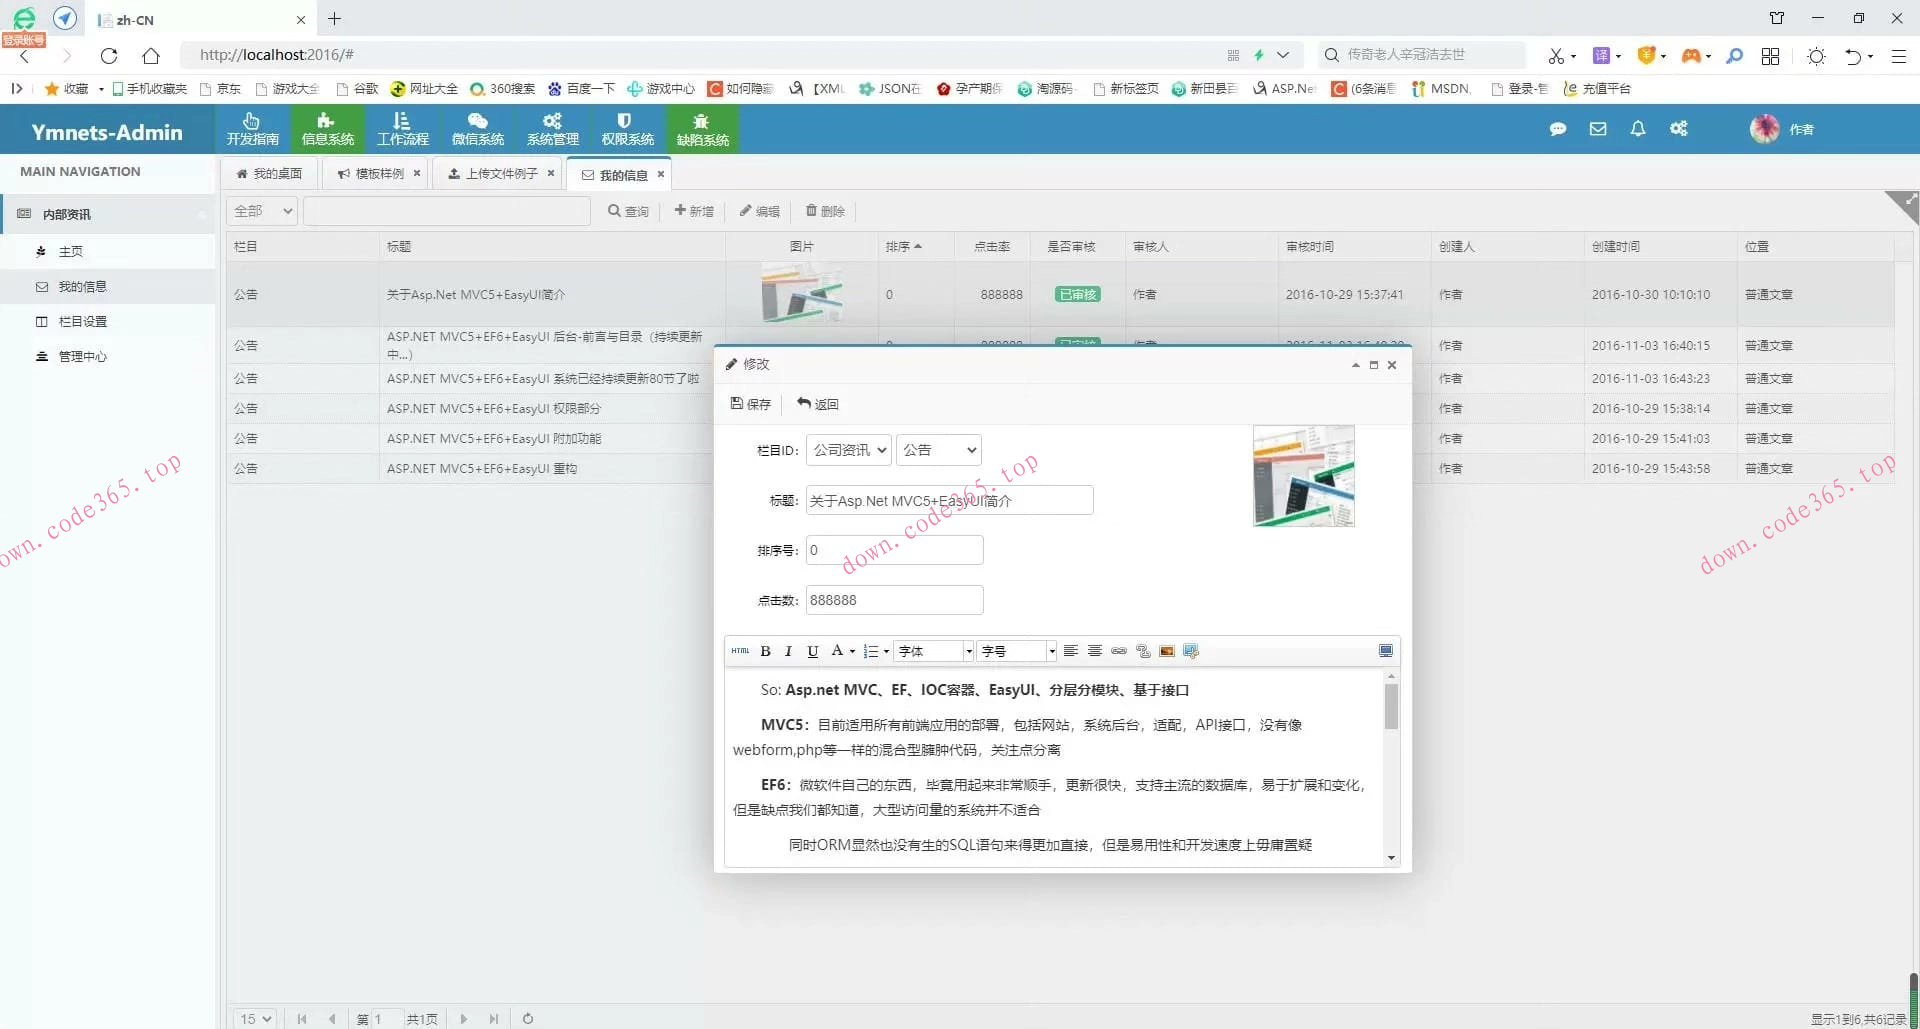
Task: Click the 标题 title input field
Action: (x=949, y=500)
